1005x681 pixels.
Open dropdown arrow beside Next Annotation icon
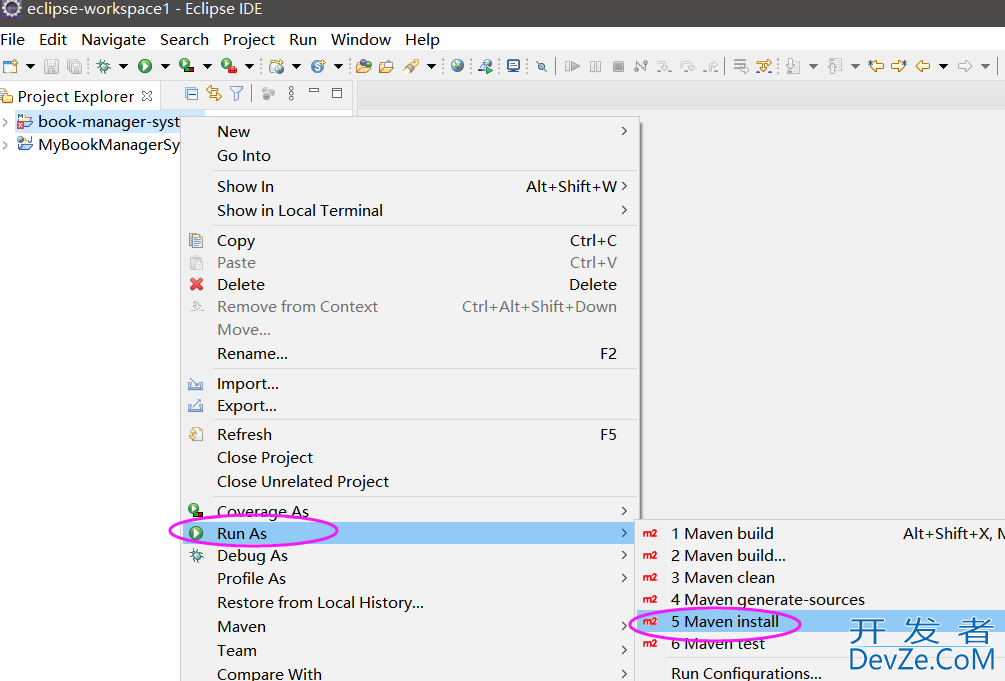click(813, 66)
